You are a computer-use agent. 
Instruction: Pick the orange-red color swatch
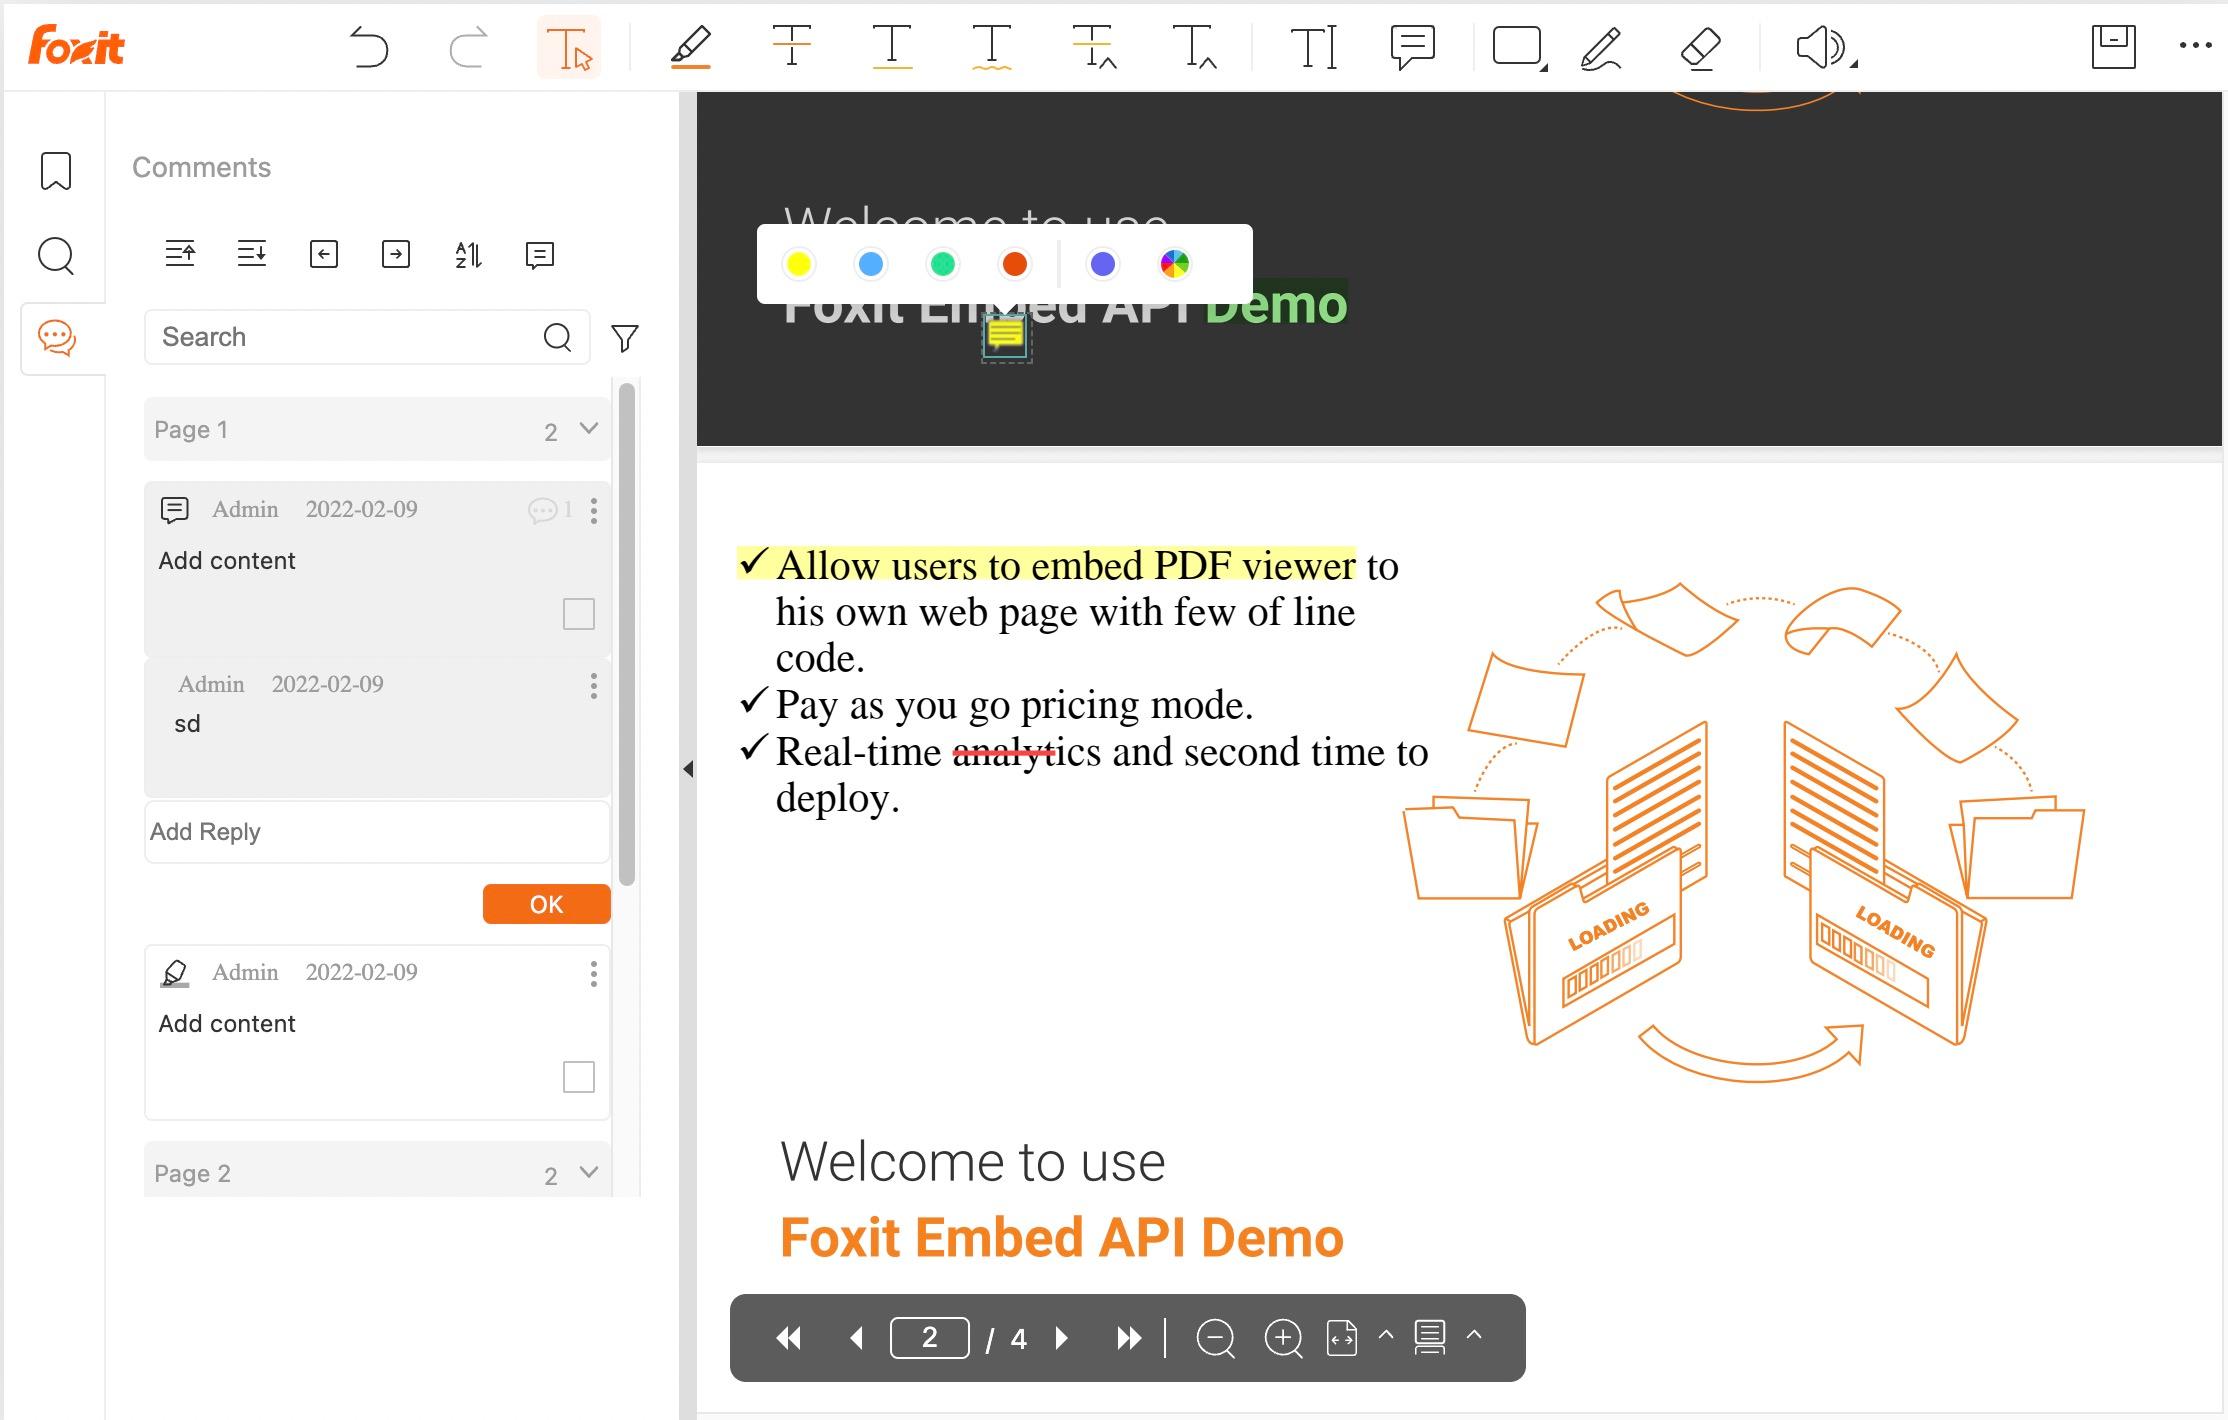[1014, 264]
